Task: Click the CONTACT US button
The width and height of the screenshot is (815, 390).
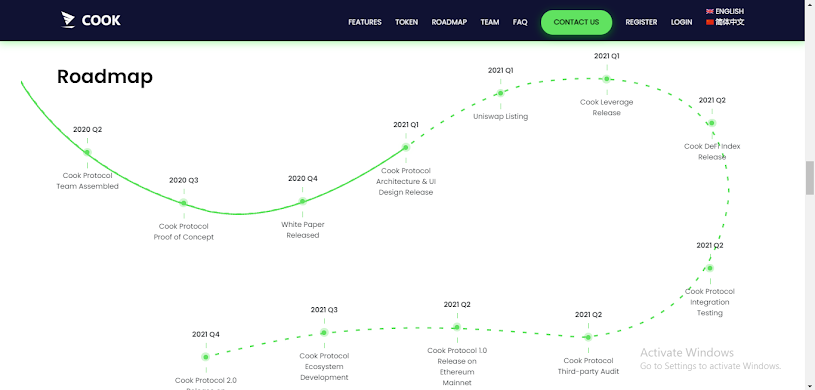Action: pyautogui.click(x=576, y=22)
